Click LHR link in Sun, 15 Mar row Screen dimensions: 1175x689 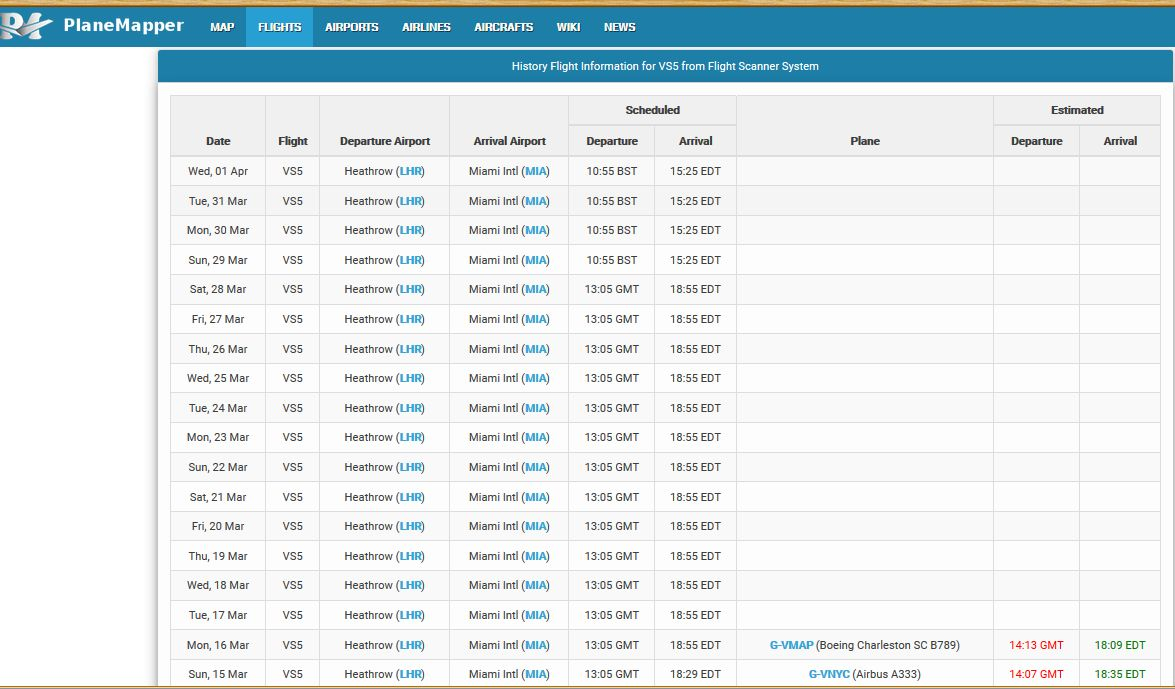(x=411, y=674)
